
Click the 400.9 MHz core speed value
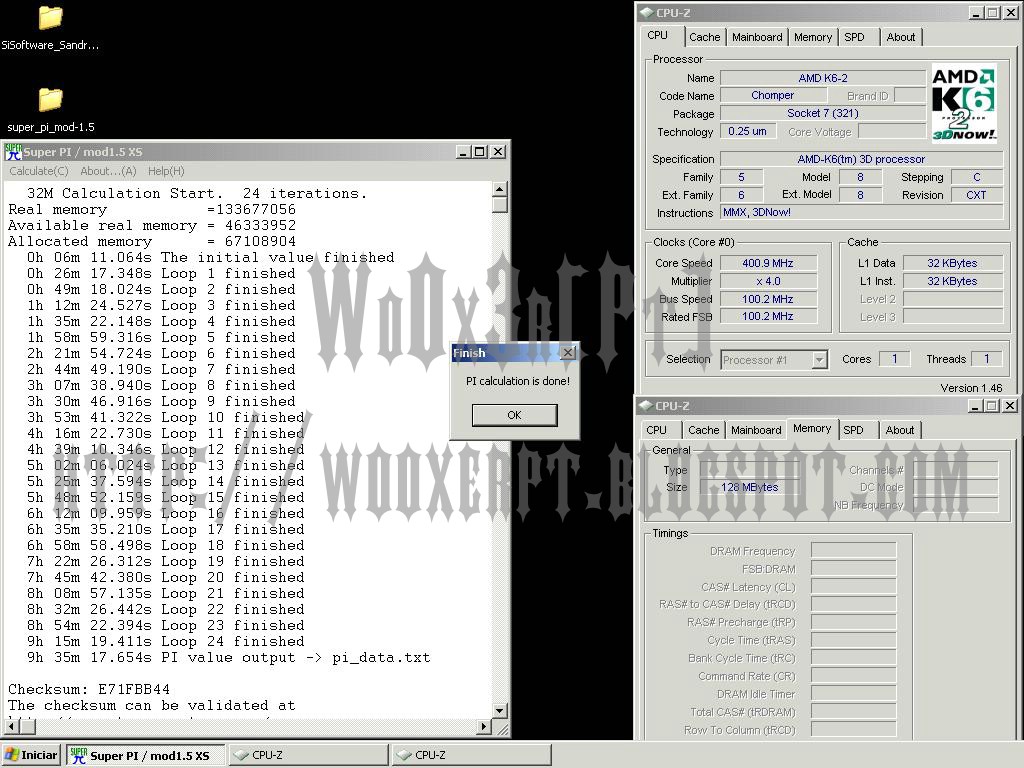pyautogui.click(x=768, y=263)
